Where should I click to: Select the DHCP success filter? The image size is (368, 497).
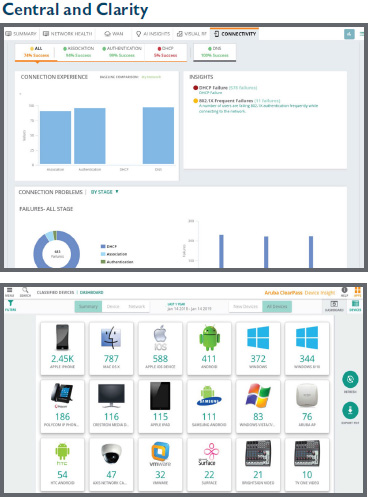pos(166,52)
